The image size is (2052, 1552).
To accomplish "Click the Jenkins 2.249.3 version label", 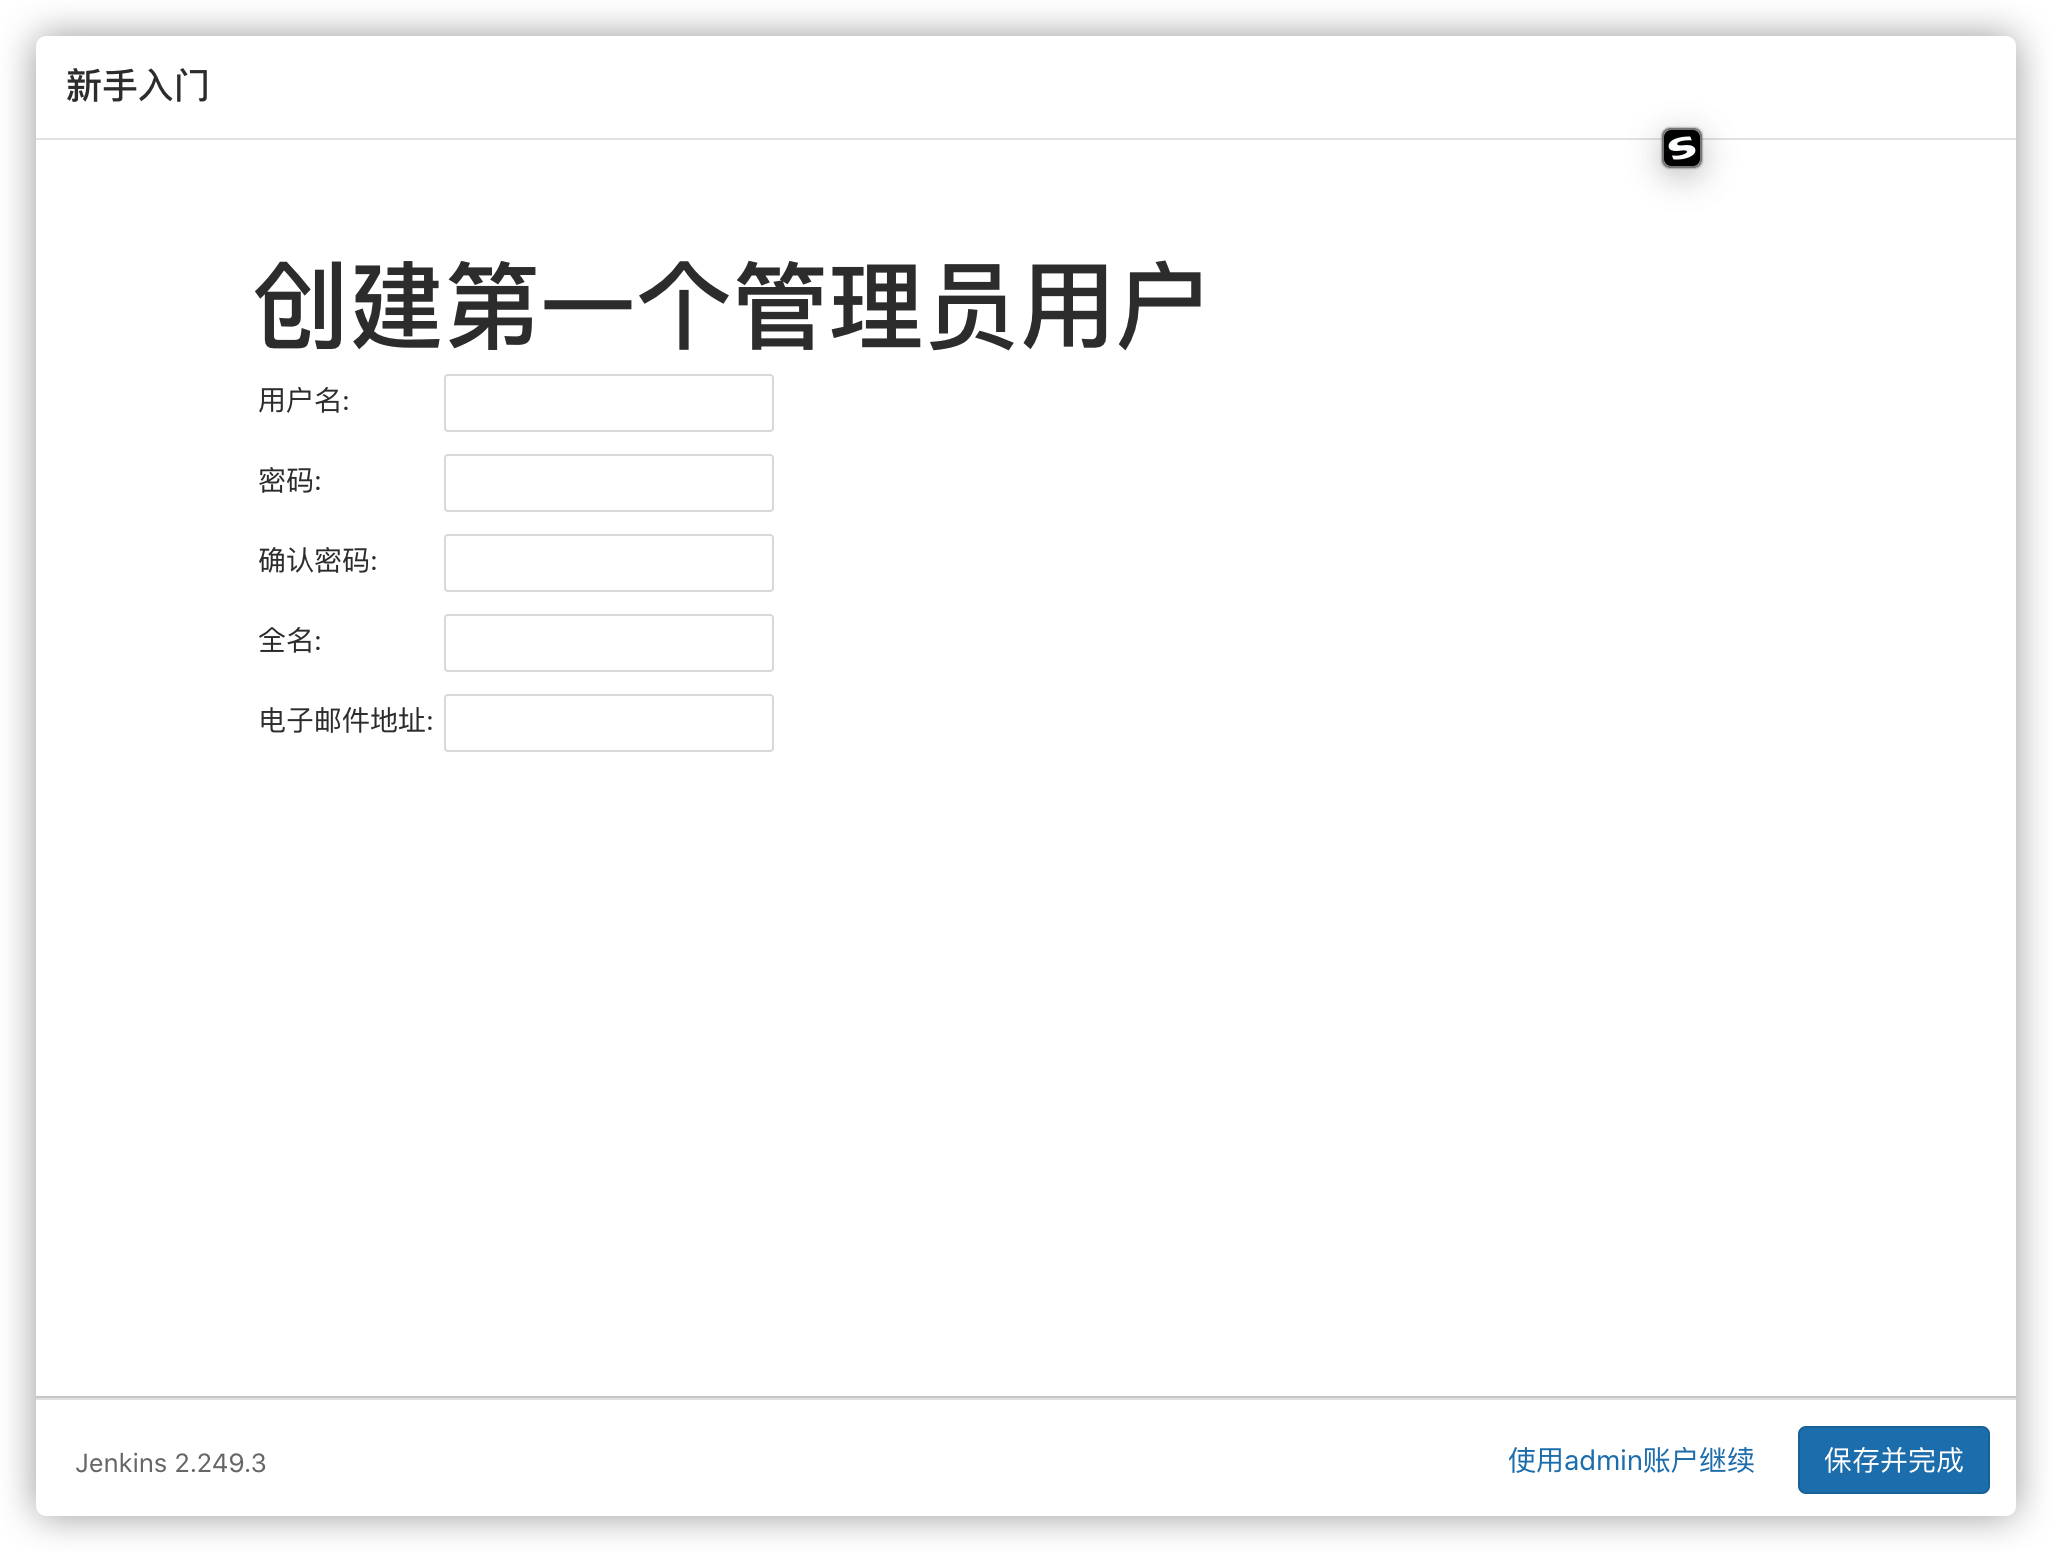I will pos(172,1462).
